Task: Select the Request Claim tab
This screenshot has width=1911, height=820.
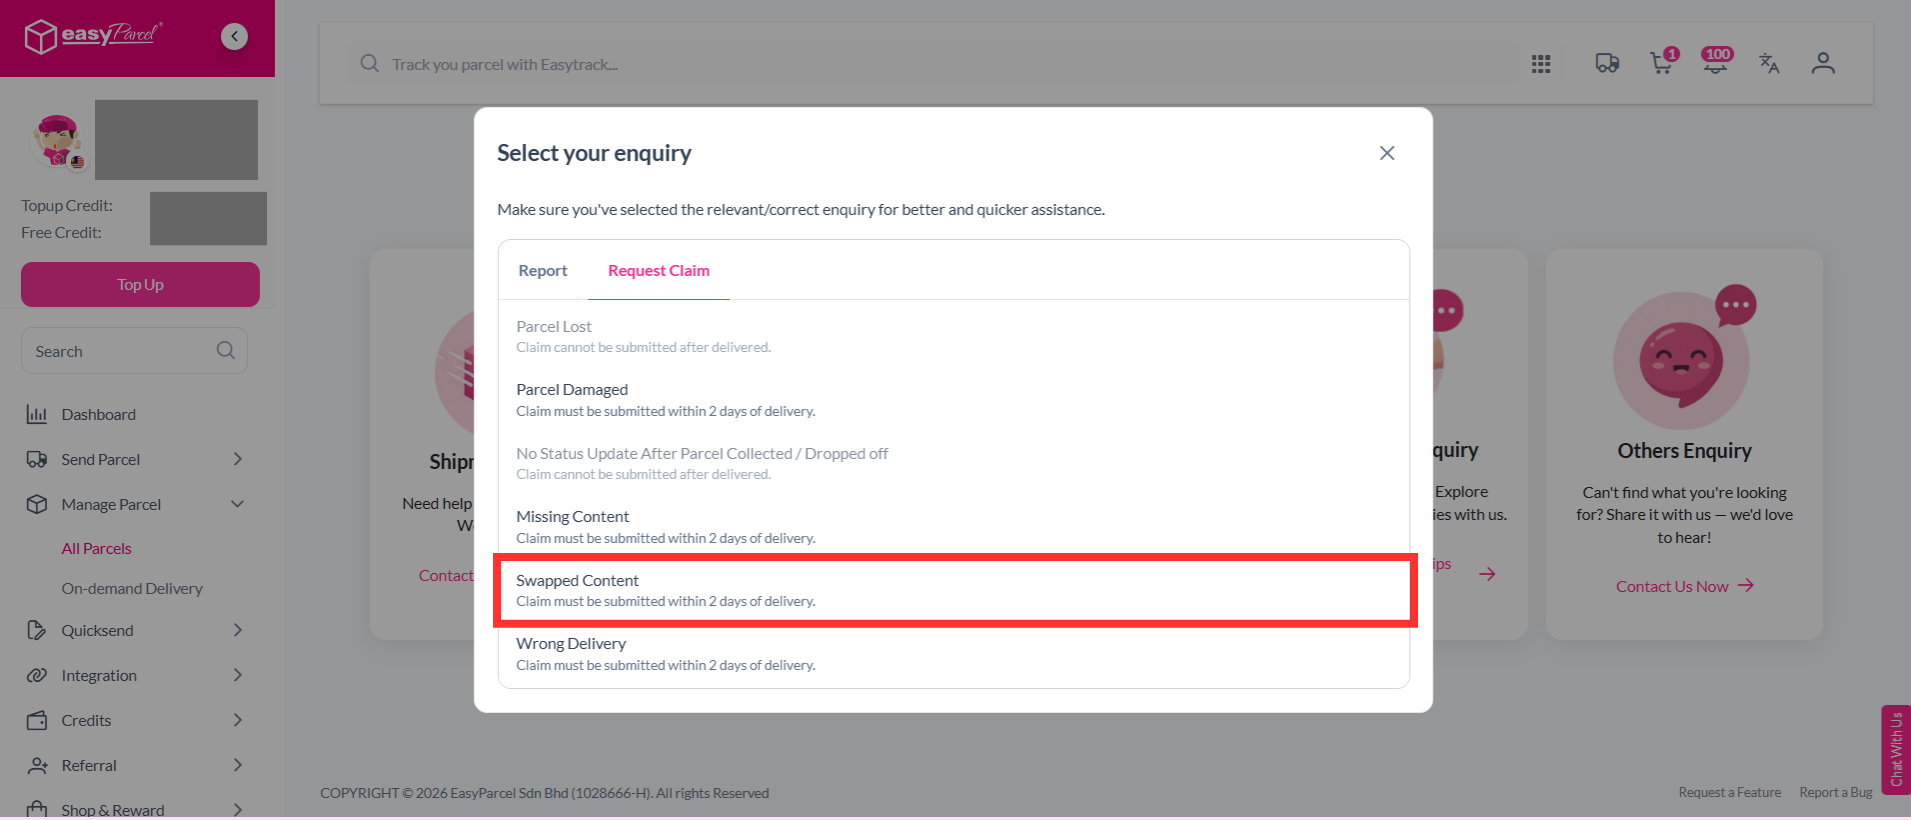Action: tap(659, 271)
